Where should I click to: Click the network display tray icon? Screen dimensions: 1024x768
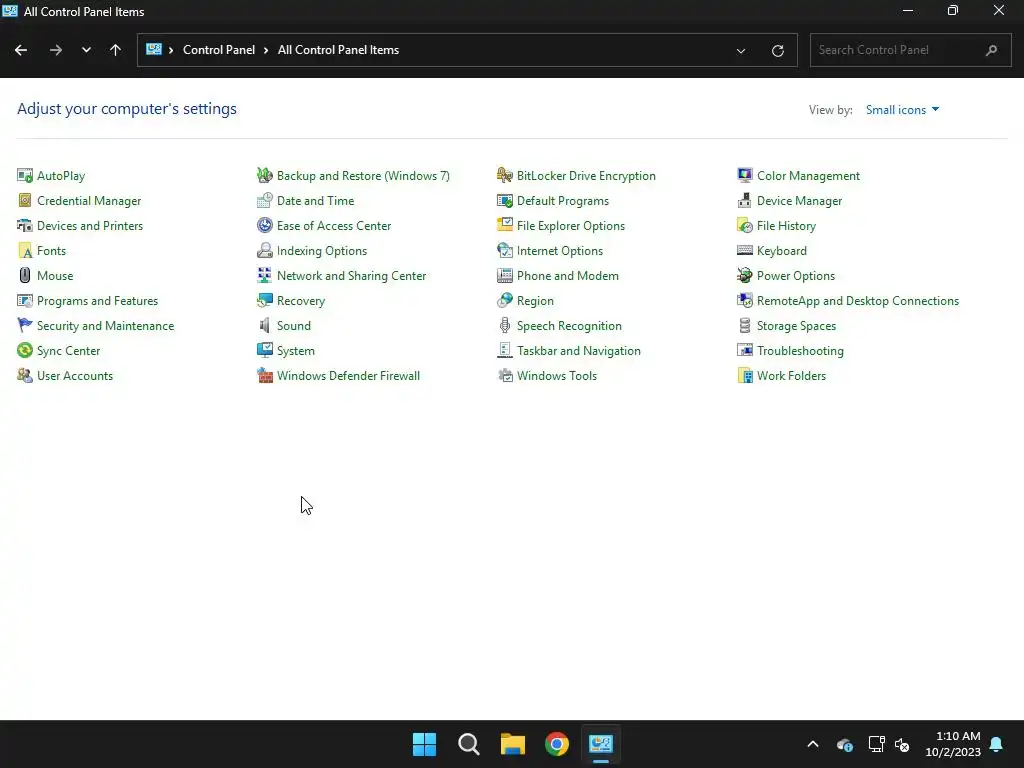(x=876, y=744)
